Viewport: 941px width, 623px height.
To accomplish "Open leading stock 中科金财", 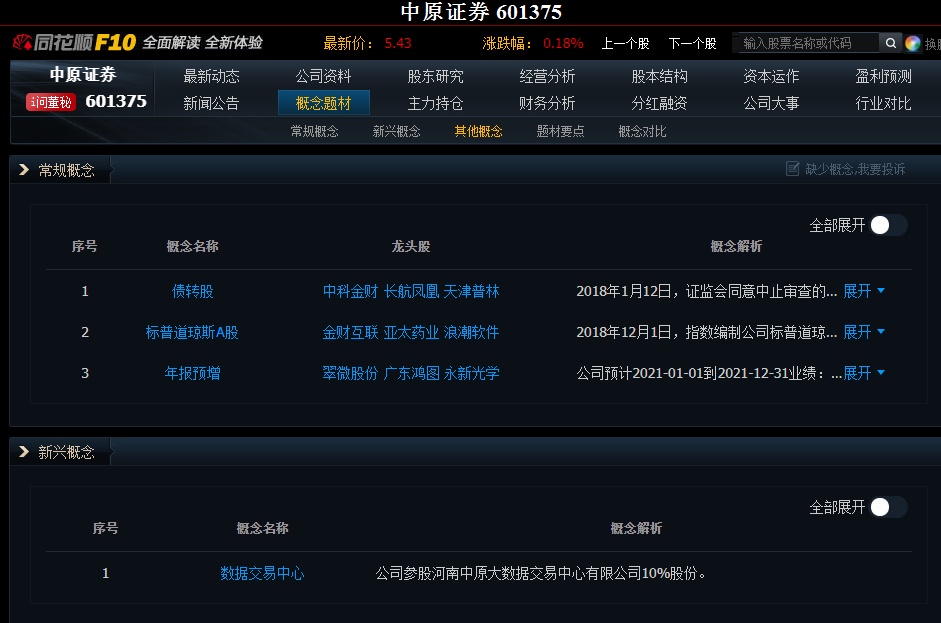I will [x=350, y=291].
